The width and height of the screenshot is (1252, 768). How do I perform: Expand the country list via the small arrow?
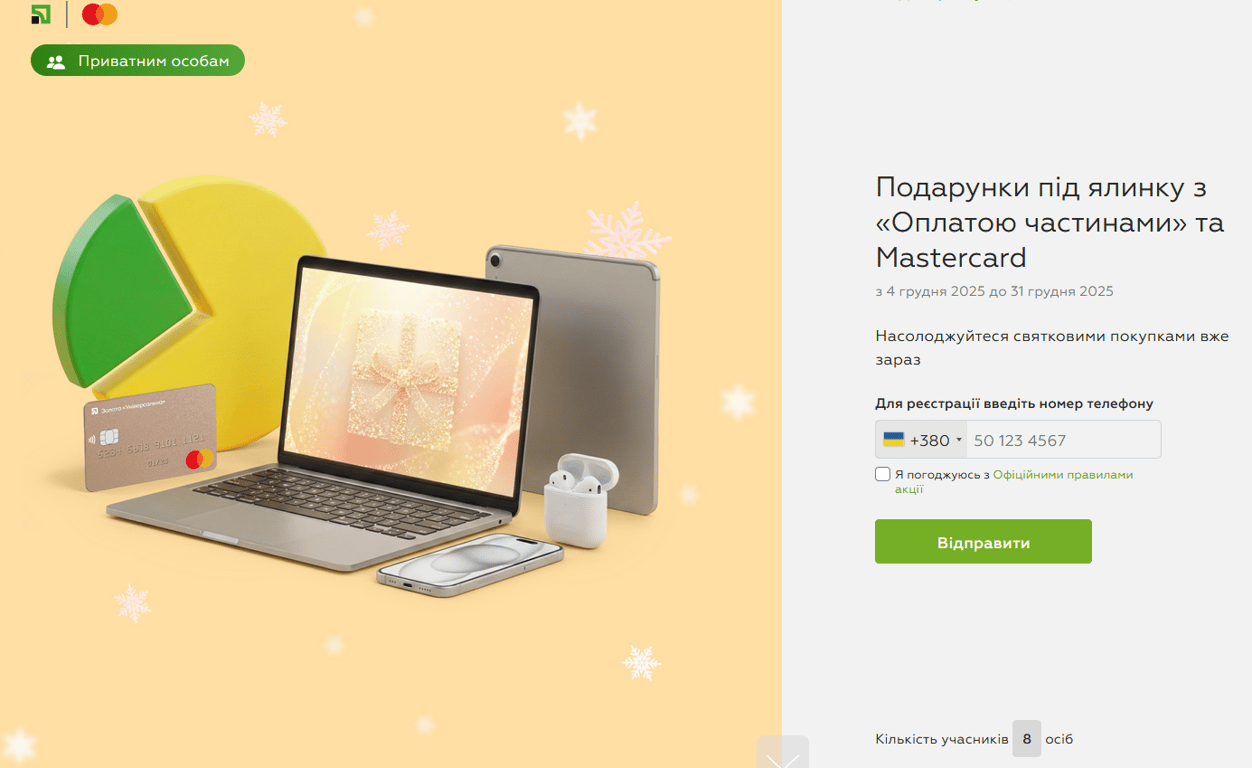point(959,441)
